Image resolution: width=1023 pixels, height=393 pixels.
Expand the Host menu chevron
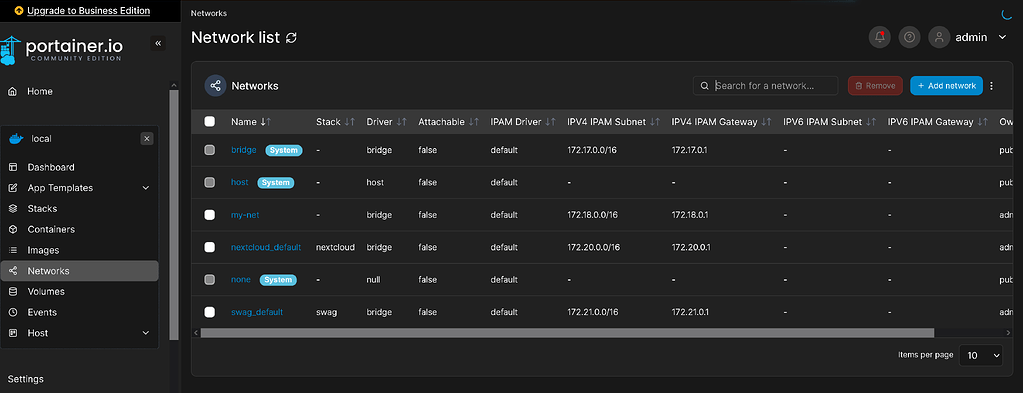[146, 333]
